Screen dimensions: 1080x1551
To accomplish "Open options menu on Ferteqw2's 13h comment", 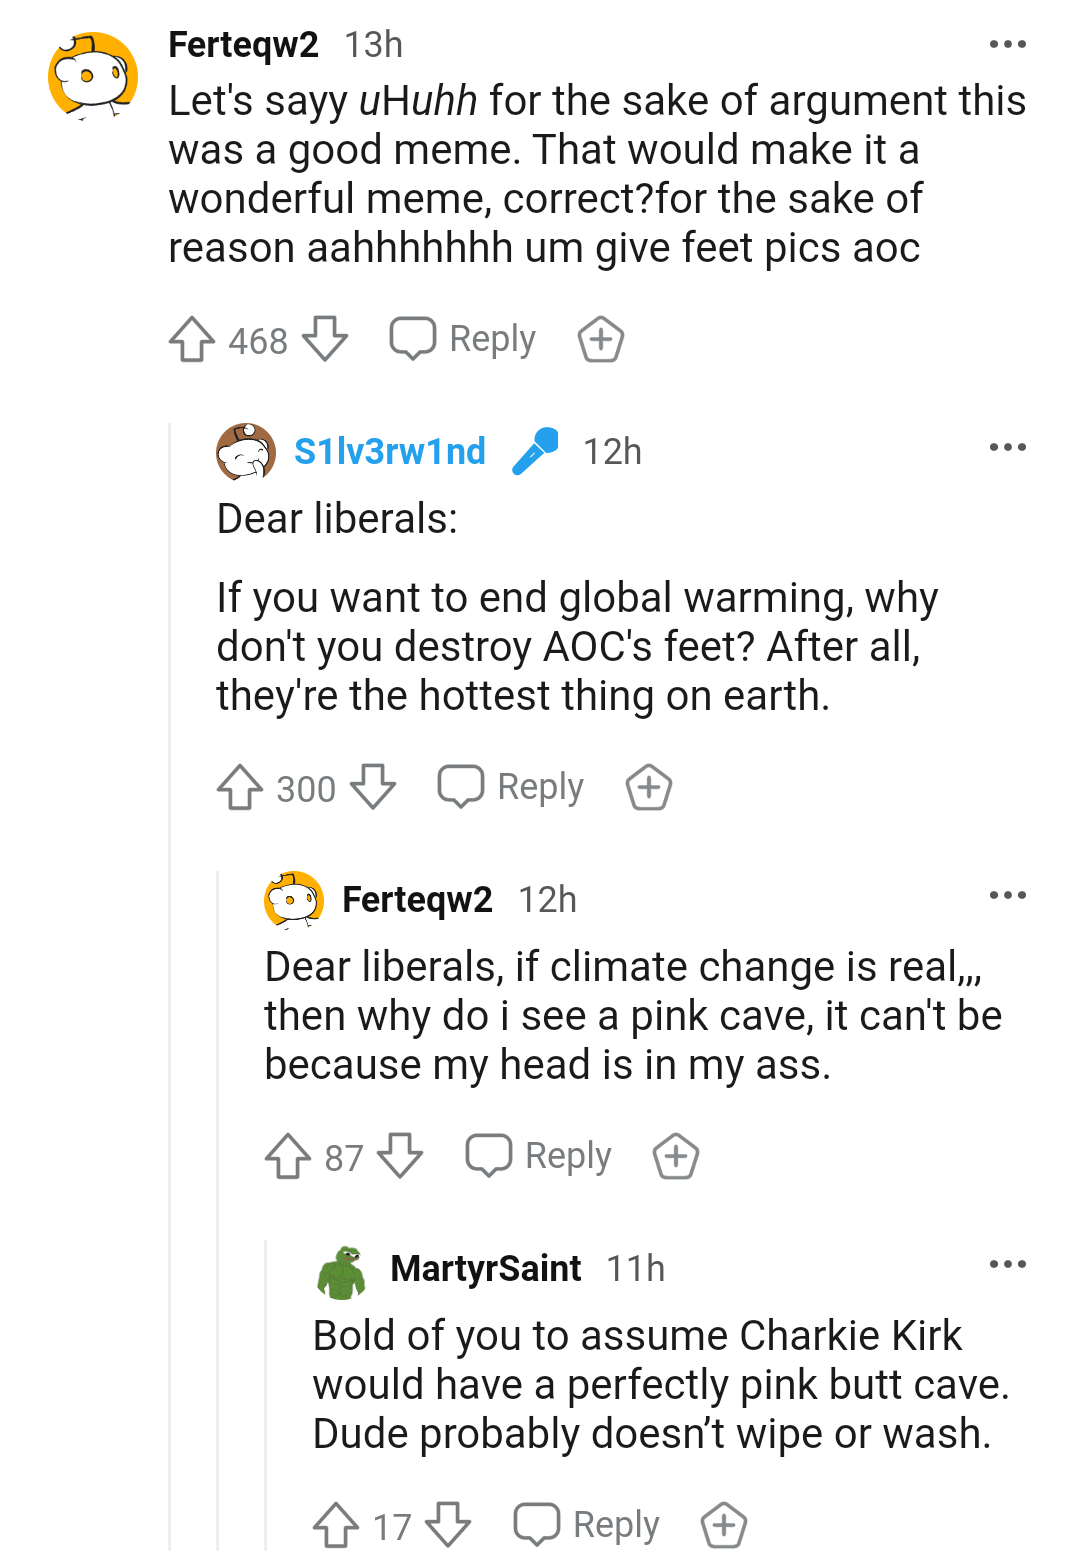I will click(x=1007, y=44).
